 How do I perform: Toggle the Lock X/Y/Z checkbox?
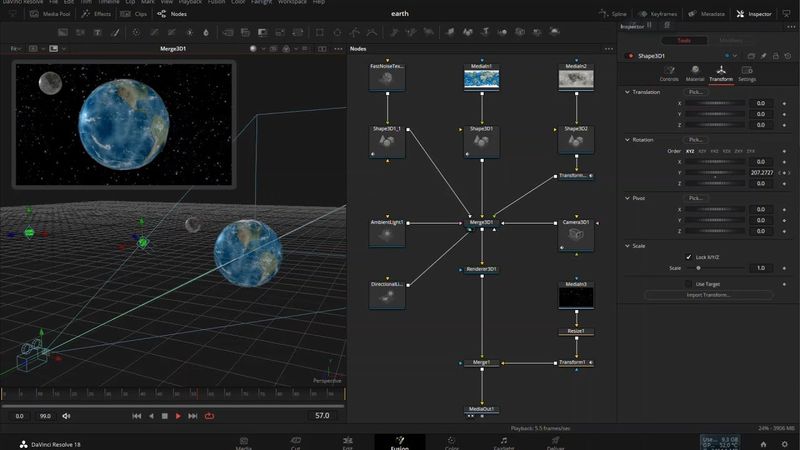[x=688, y=257]
